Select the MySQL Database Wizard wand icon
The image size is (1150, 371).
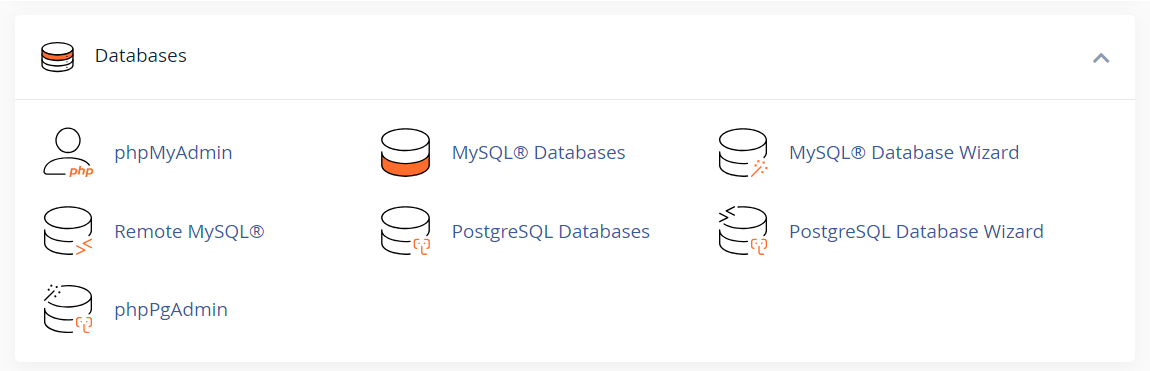pos(742,153)
